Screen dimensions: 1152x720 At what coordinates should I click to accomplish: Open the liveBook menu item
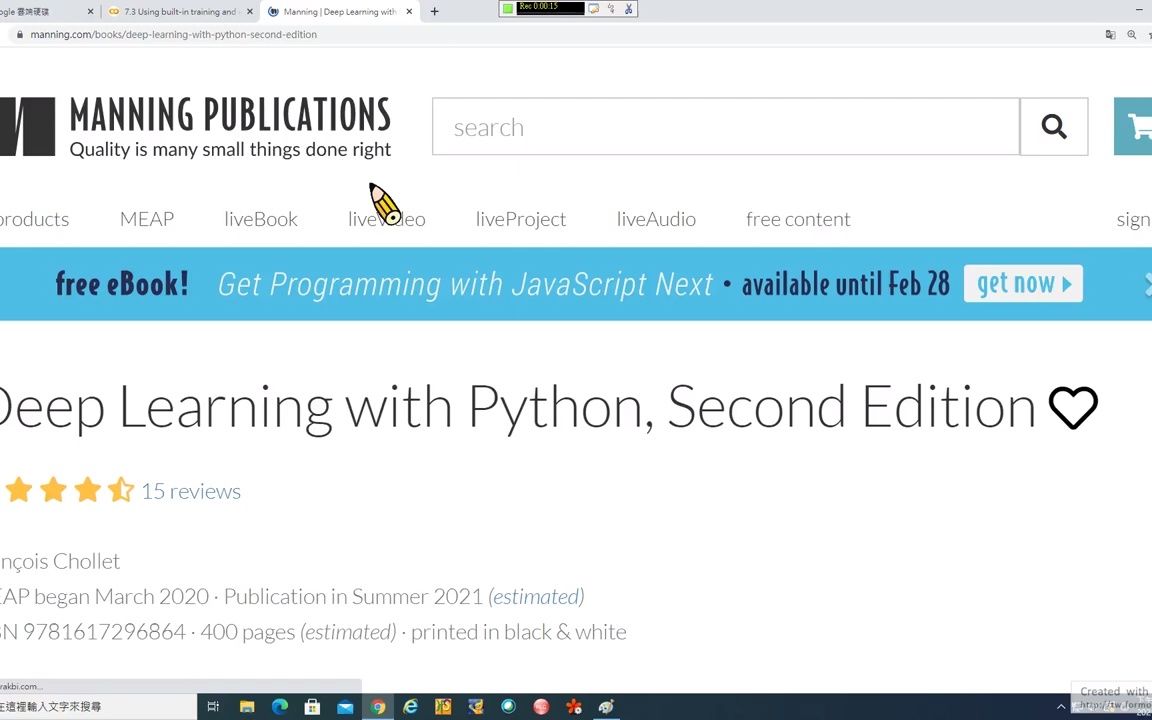pyautogui.click(x=261, y=219)
